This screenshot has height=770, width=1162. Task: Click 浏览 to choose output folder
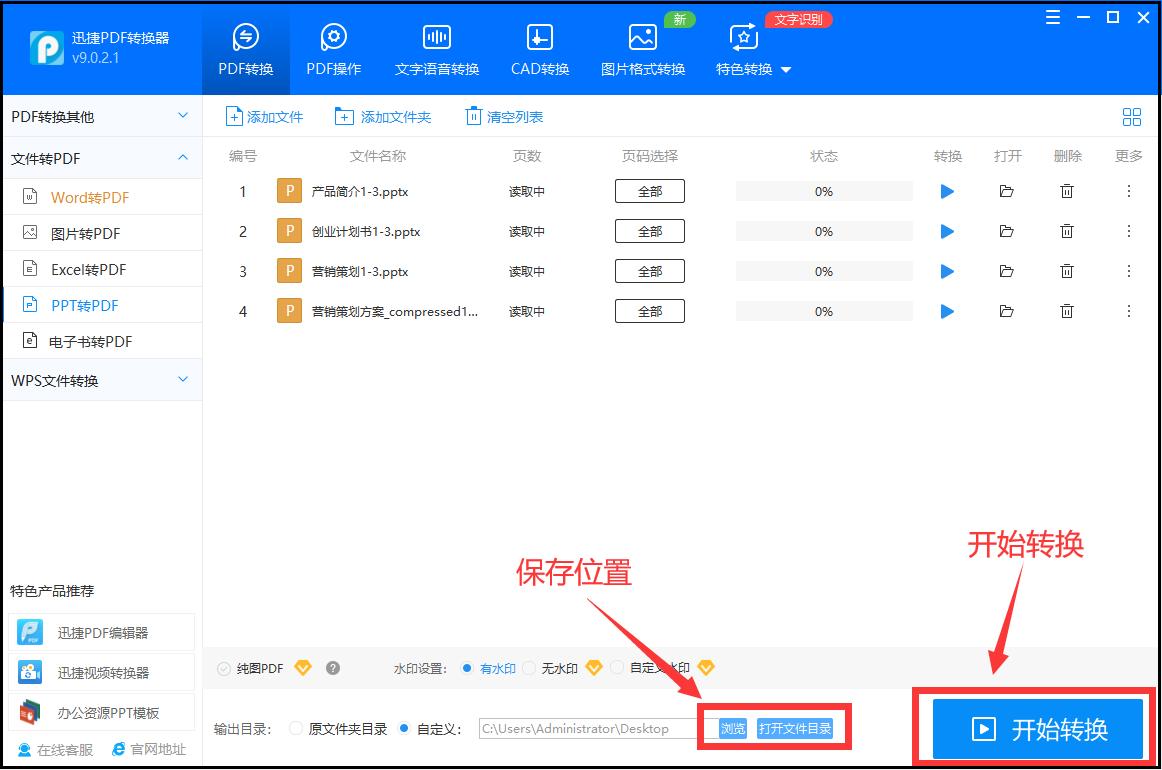click(x=732, y=729)
